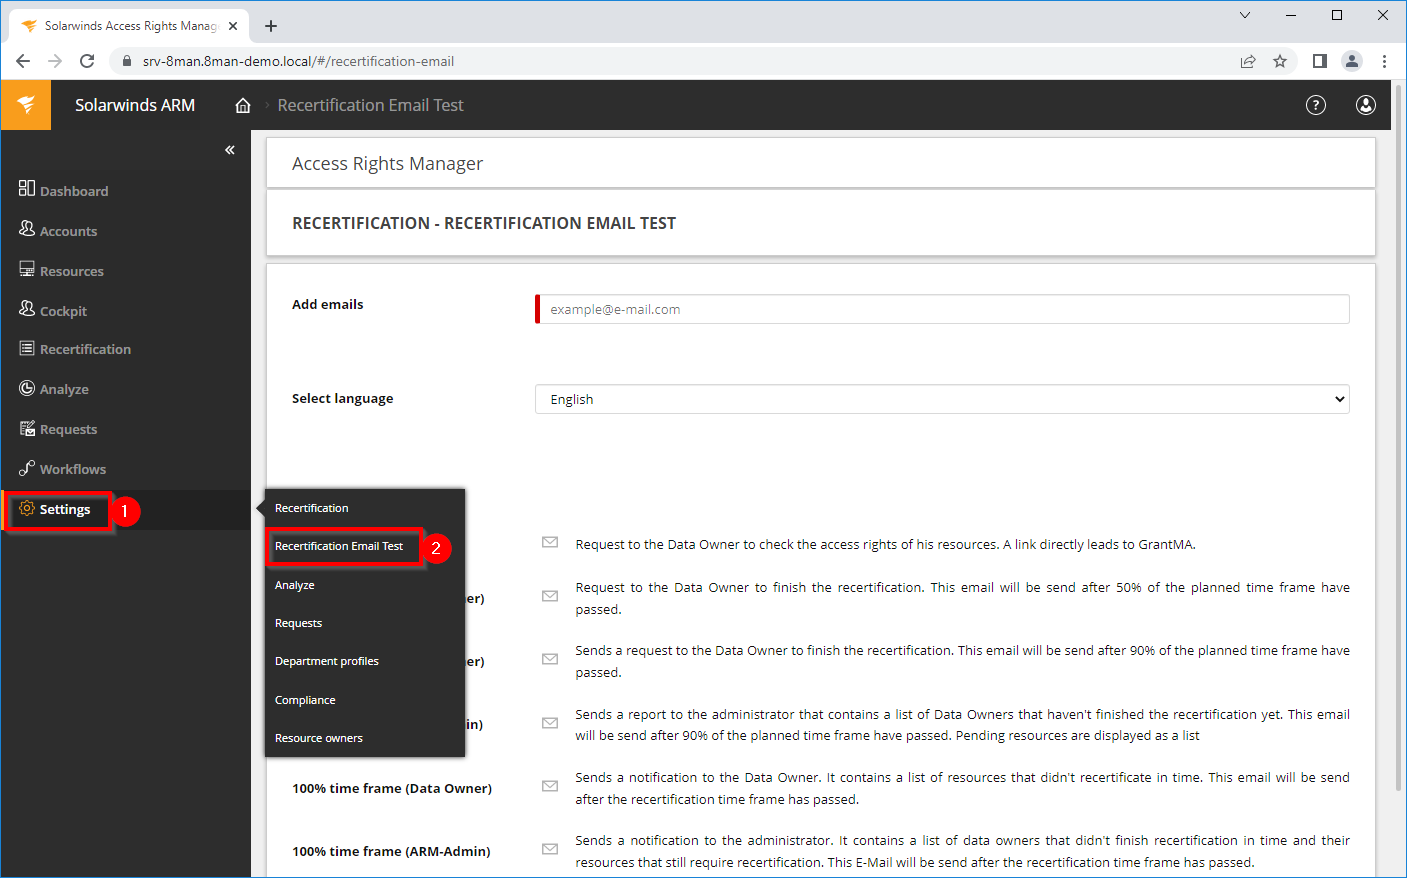The width and height of the screenshot is (1407, 878).
Task: Open Compliance in the Settings submenu
Action: point(305,700)
